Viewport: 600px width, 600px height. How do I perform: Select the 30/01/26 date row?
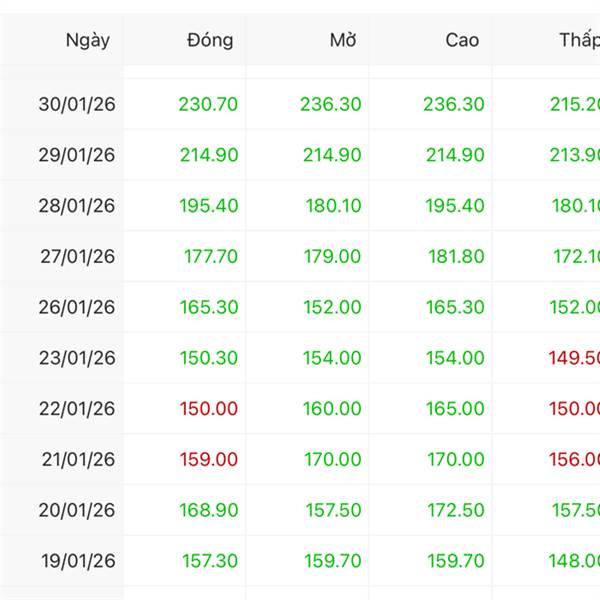click(x=77, y=104)
